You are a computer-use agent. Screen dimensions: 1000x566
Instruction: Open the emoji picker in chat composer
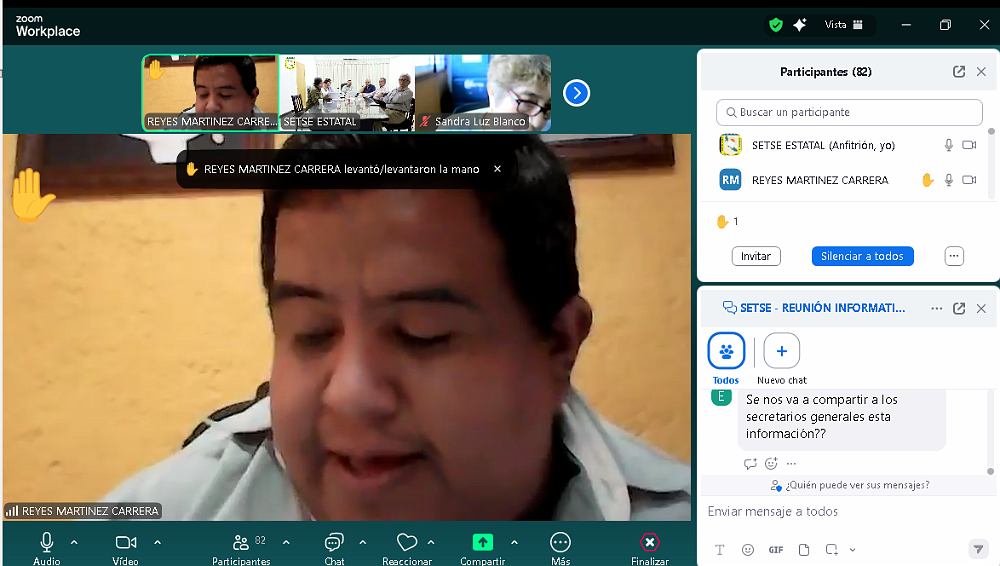pos(748,550)
